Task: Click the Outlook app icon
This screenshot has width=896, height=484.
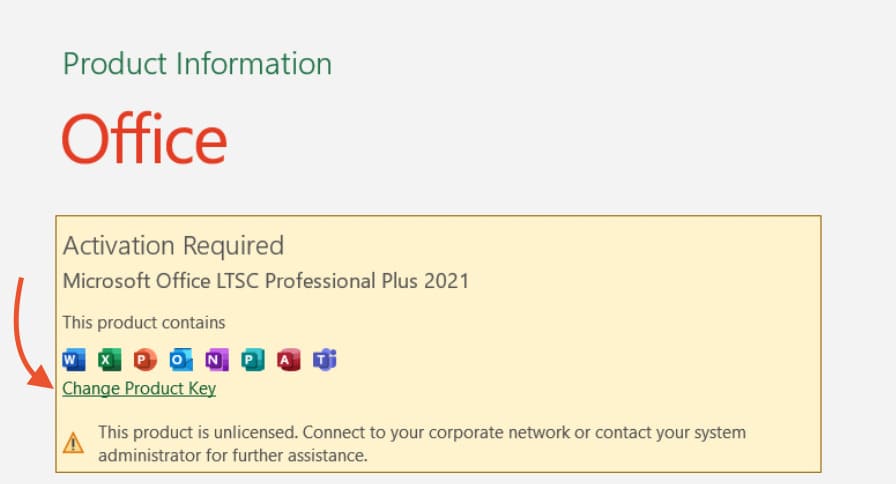Action: pyautogui.click(x=181, y=360)
